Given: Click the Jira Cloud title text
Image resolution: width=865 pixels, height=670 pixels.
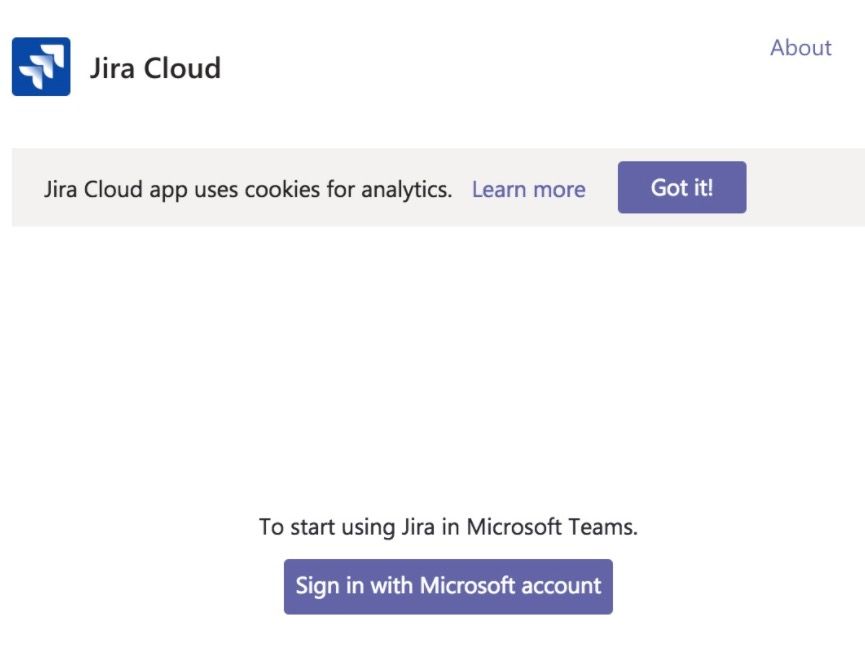Looking at the screenshot, I should click(156, 68).
